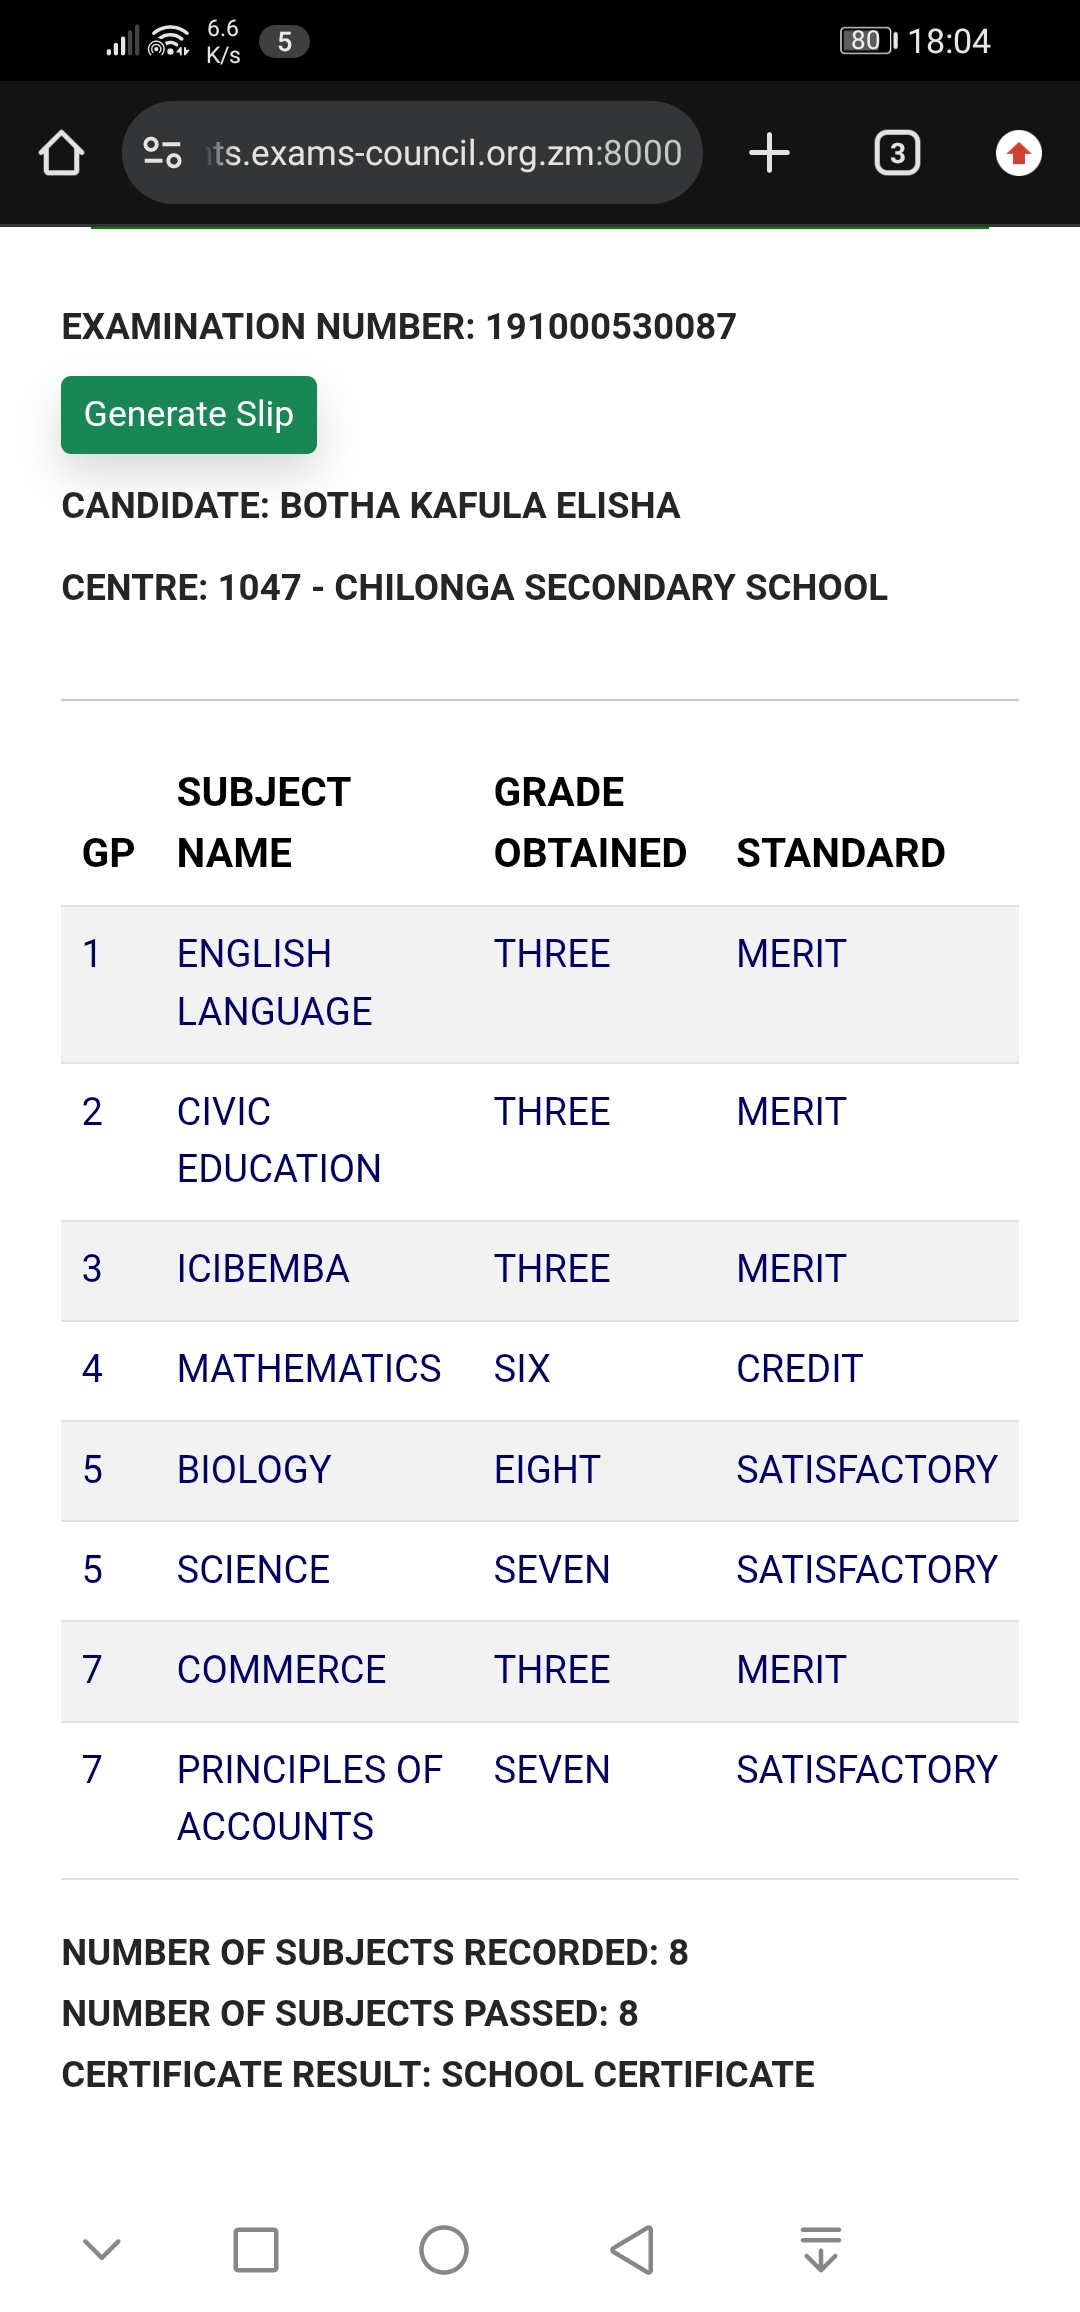Click the Generate Slip button
The width and height of the screenshot is (1080, 2312).
189,415
